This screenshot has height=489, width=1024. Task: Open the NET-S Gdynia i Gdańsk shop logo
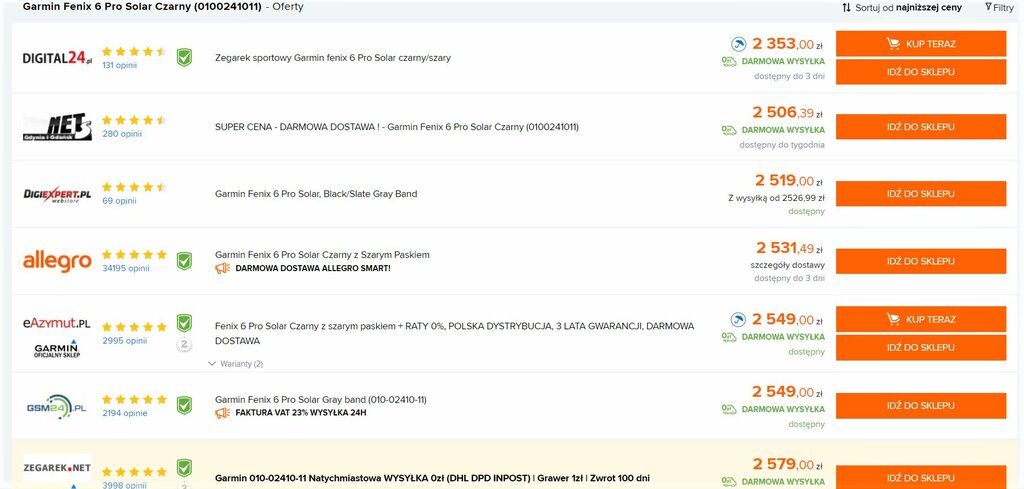[x=57, y=127]
